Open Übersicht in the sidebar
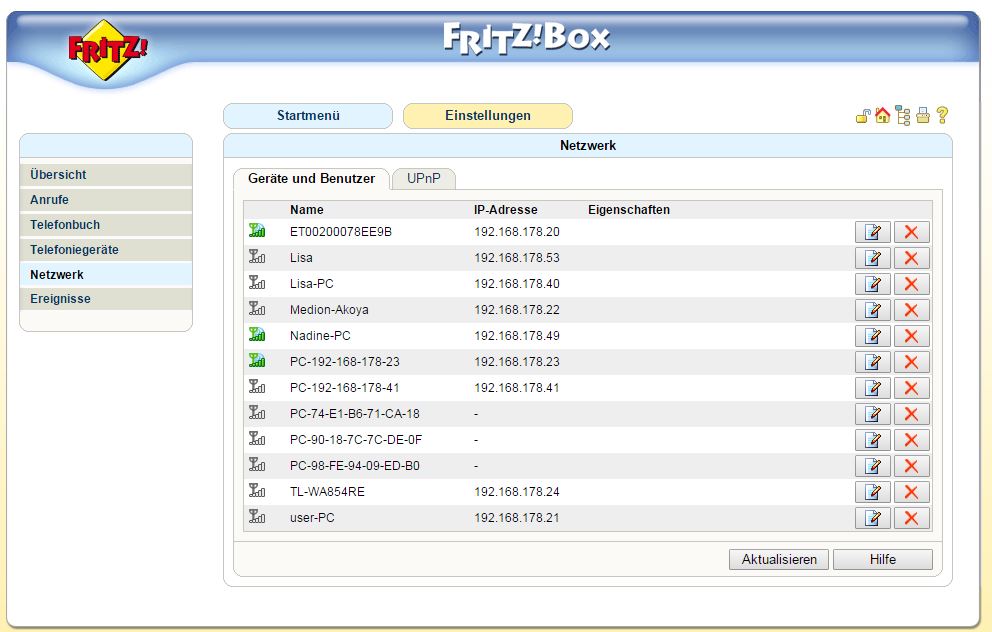This screenshot has width=992, height=632. (x=106, y=175)
